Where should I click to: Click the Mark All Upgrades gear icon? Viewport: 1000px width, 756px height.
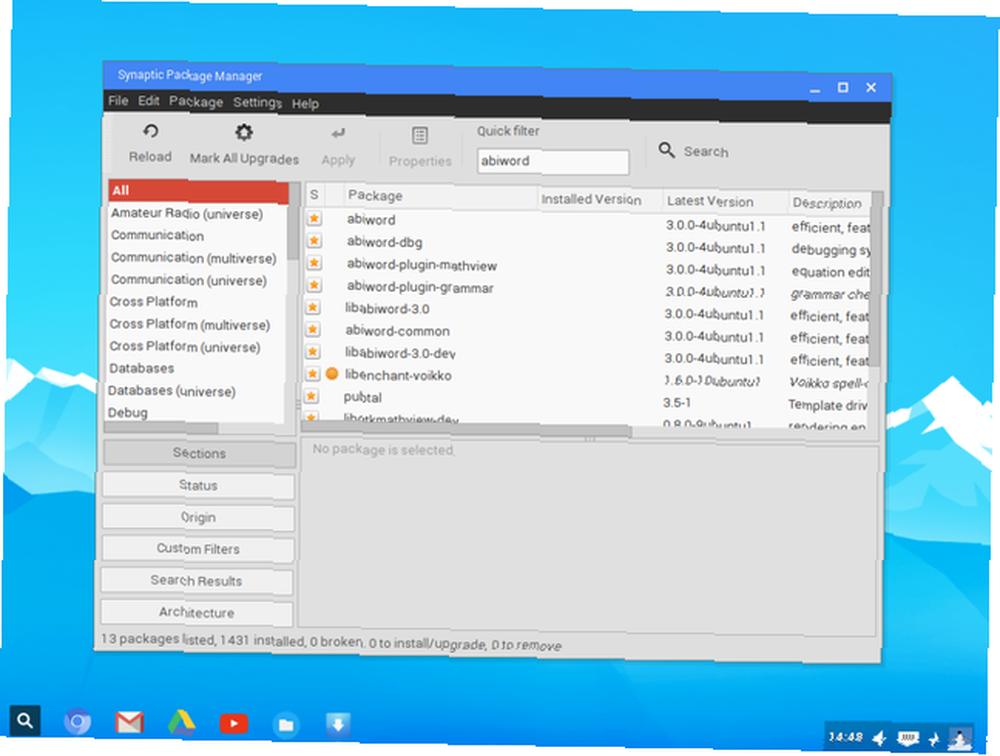pos(244,133)
